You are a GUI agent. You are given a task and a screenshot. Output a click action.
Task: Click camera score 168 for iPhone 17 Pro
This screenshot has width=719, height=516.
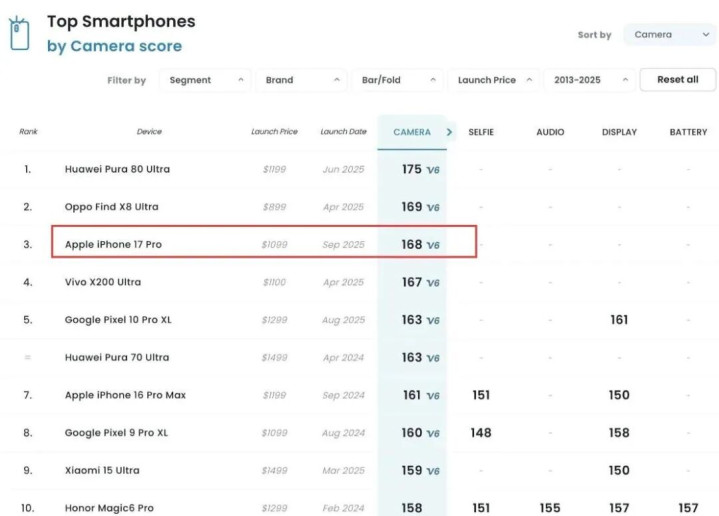(412, 244)
